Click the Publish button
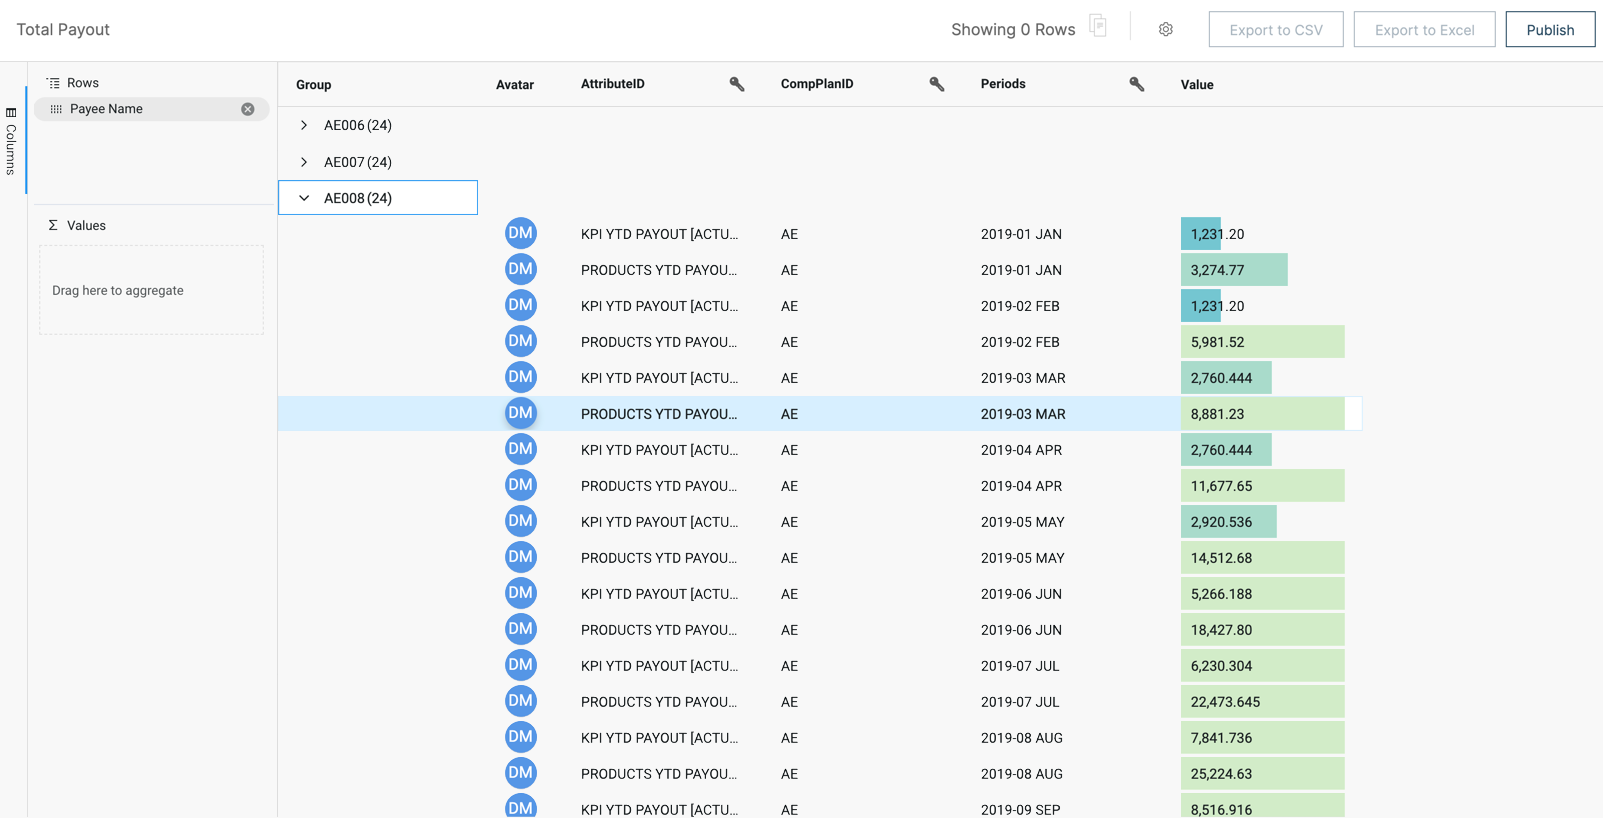Image resolution: width=1603 pixels, height=818 pixels. coord(1549,30)
